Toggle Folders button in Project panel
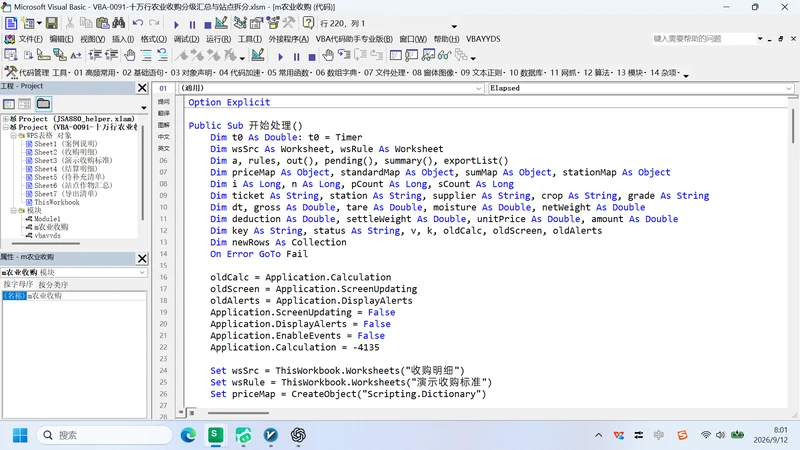This screenshot has height=450, width=800. point(43,104)
